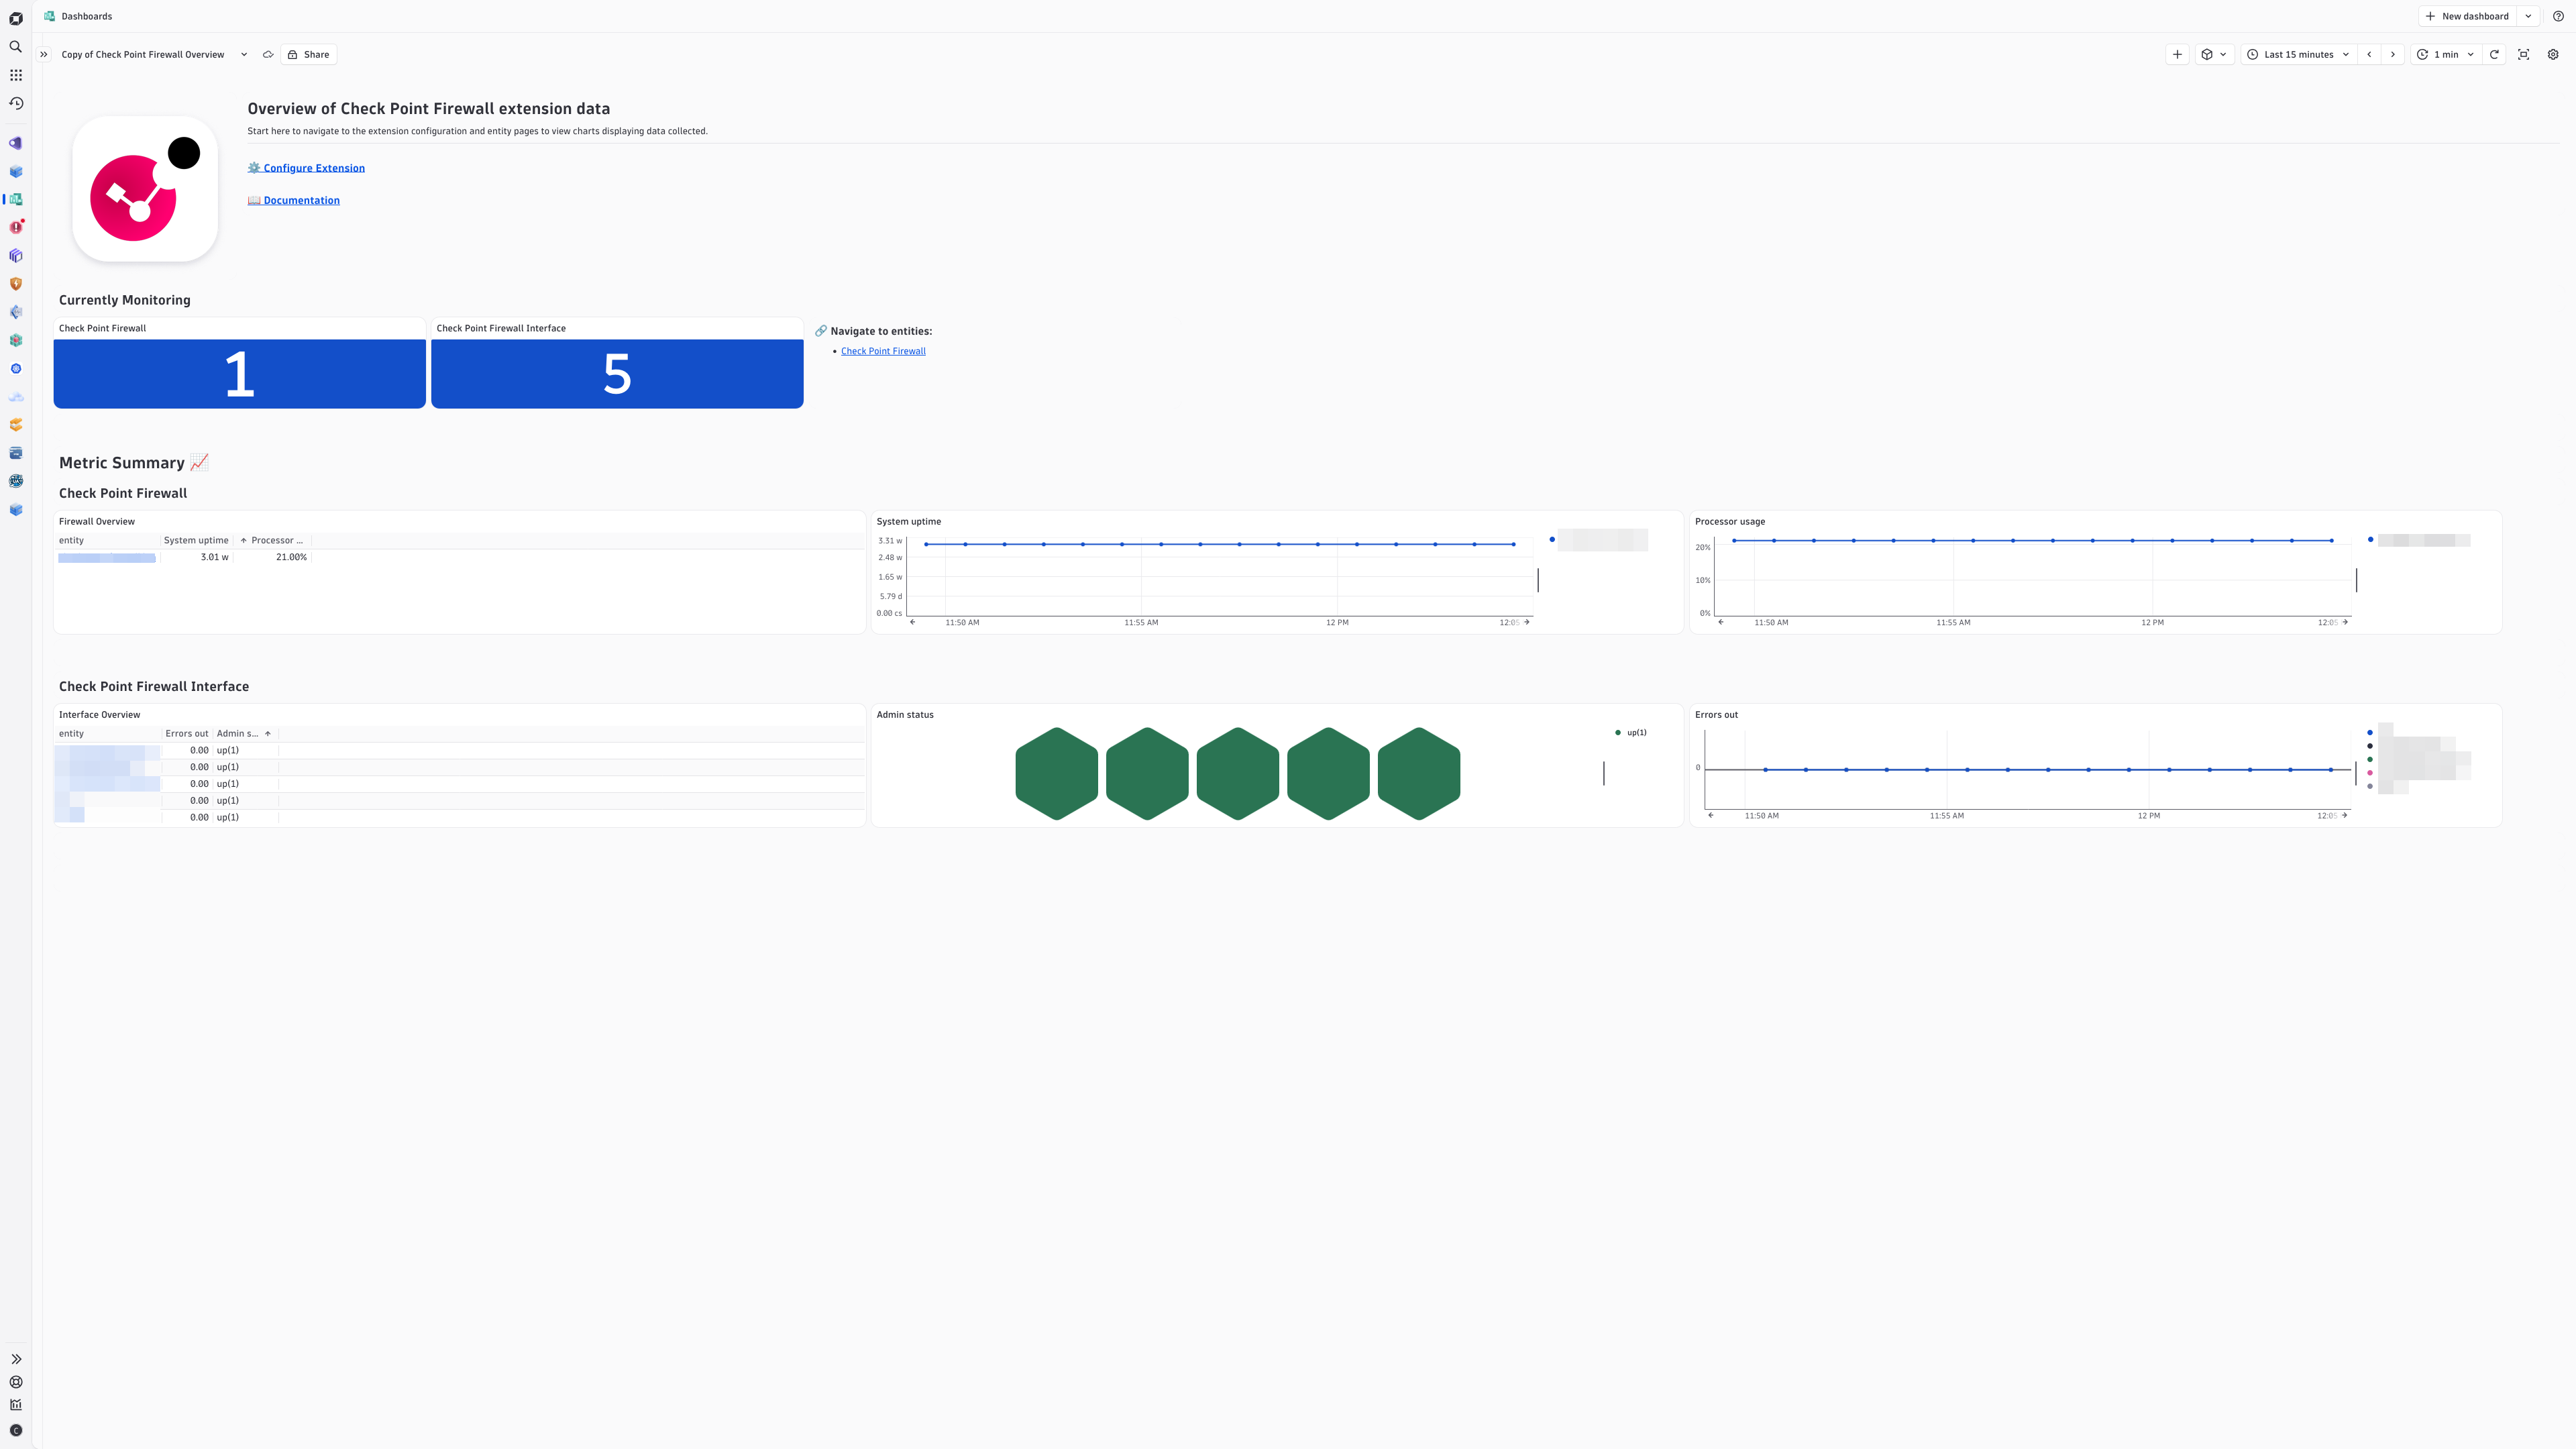Click the 21.00% processor value cell
The width and height of the screenshot is (2576, 1449).
[x=291, y=557]
